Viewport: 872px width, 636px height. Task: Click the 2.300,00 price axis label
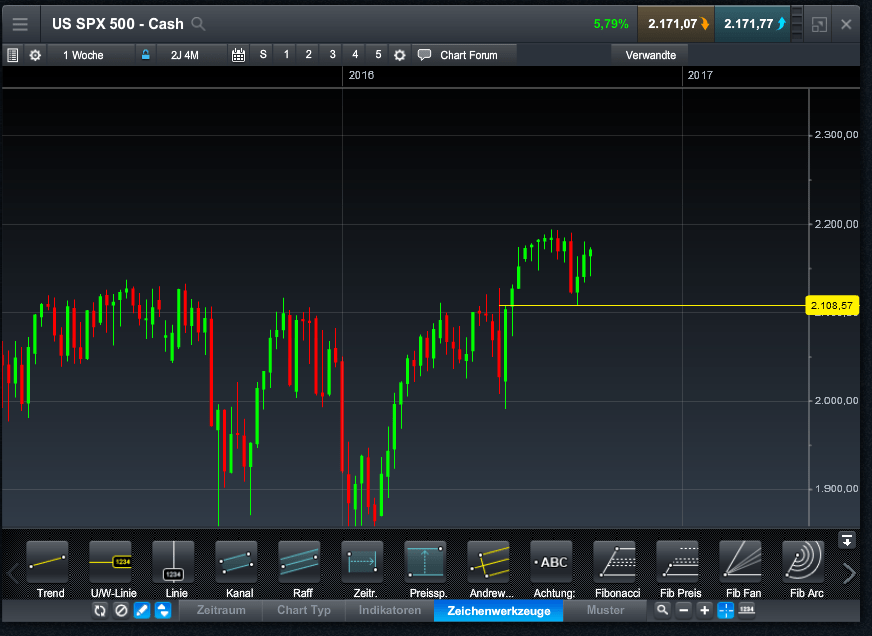[x=836, y=135]
